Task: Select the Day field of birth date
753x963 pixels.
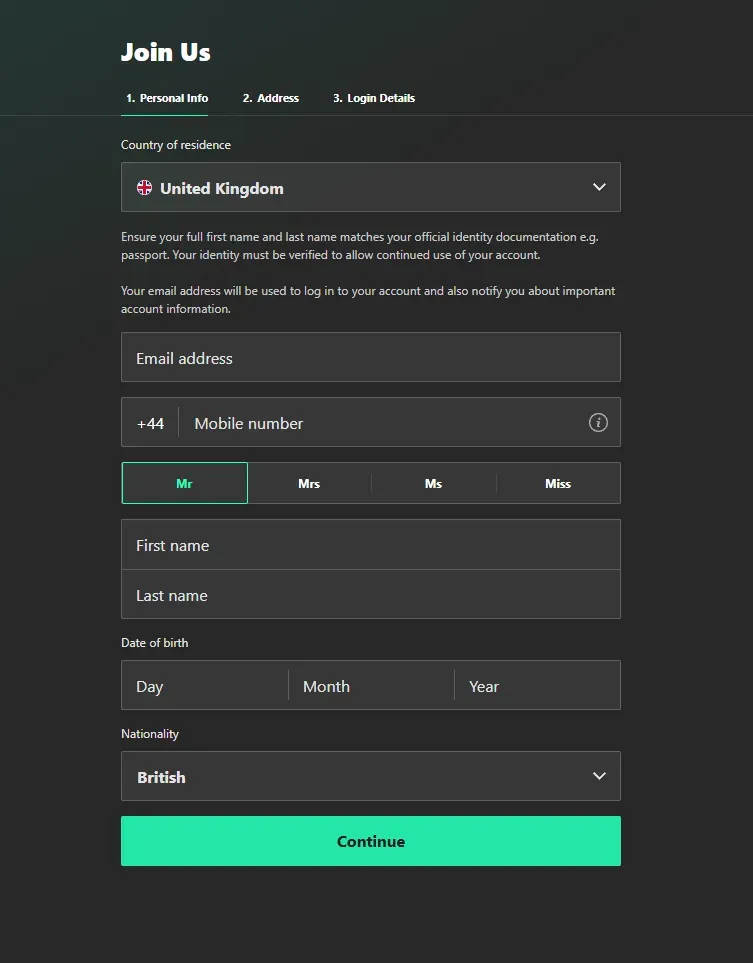Action: [205, 686]
